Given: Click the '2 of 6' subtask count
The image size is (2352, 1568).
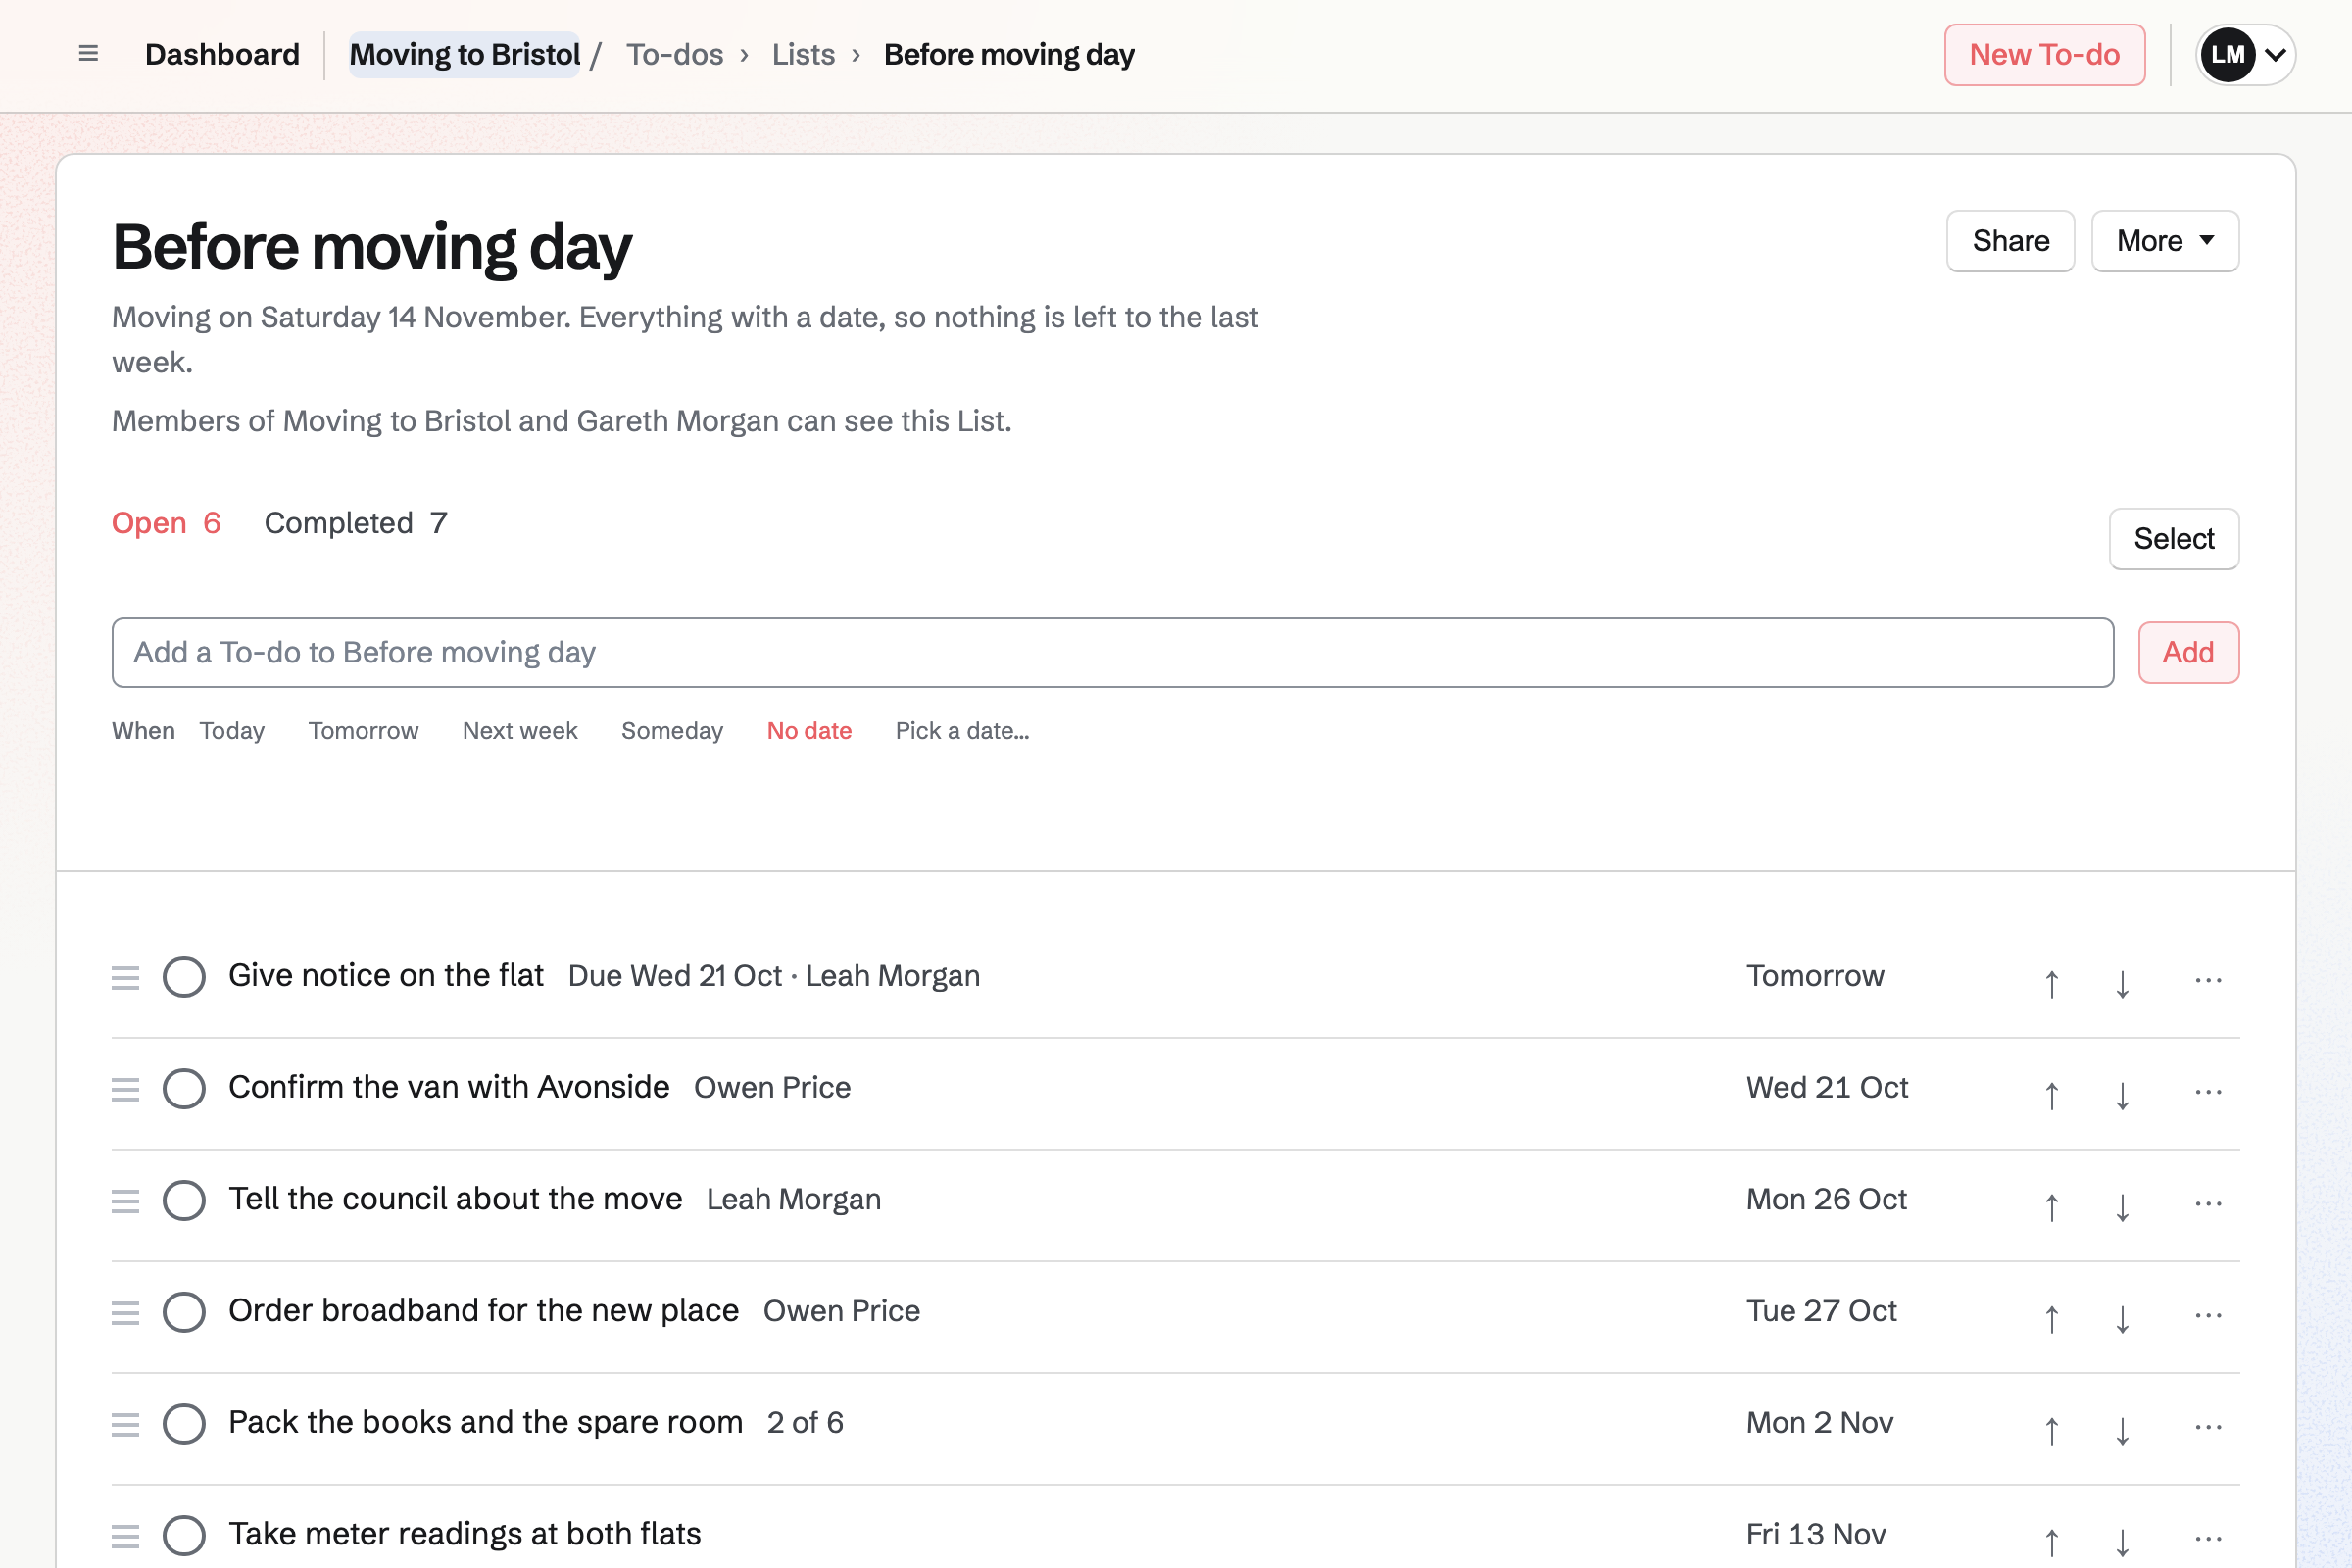Looking at the screenshot, I should (805, 1424).
